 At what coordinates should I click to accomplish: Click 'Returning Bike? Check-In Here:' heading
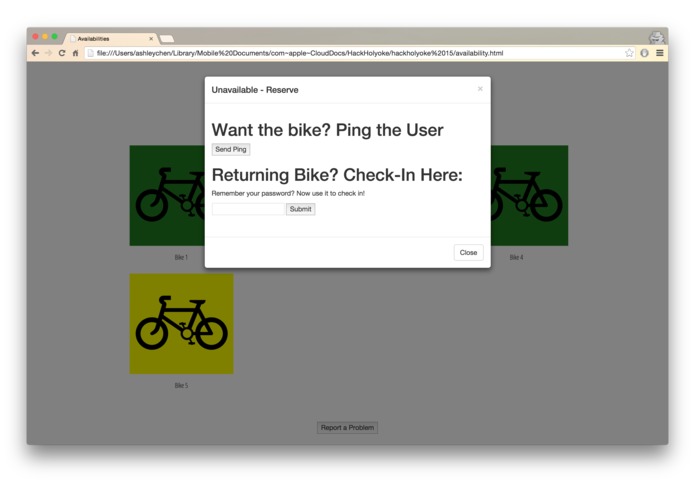(x=337, y=175)
